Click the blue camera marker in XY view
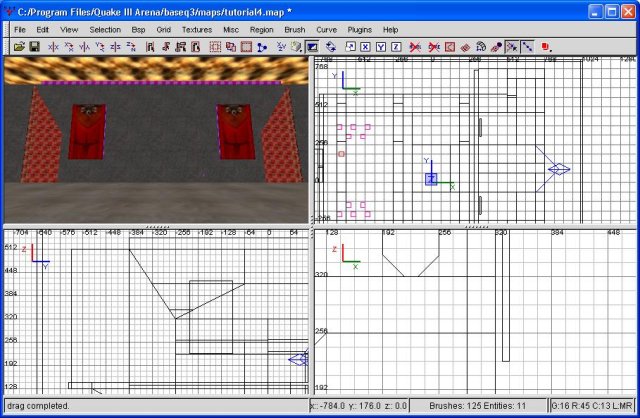The width and height of the screenshot is (640, 418). click(x=559, y=169)
